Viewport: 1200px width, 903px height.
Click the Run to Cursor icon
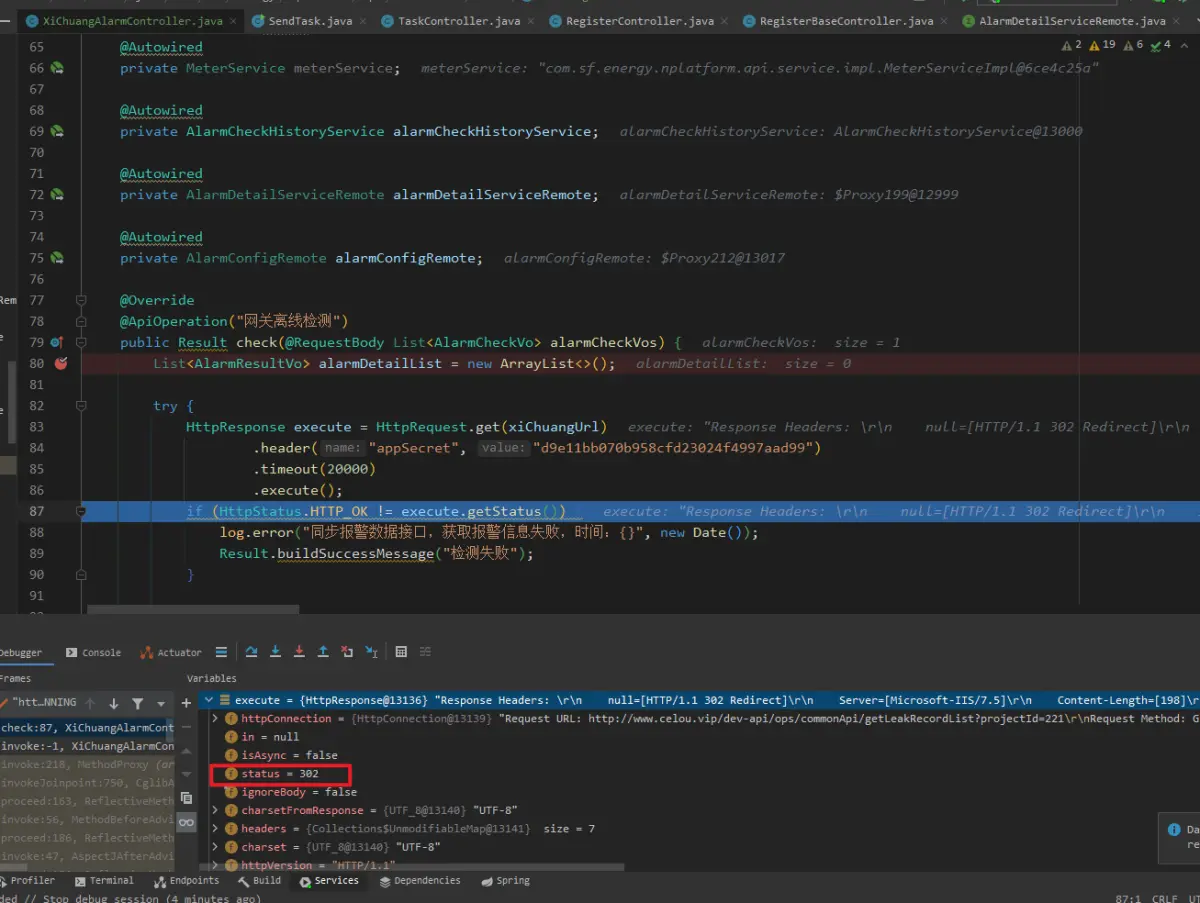tap(371, 652)
